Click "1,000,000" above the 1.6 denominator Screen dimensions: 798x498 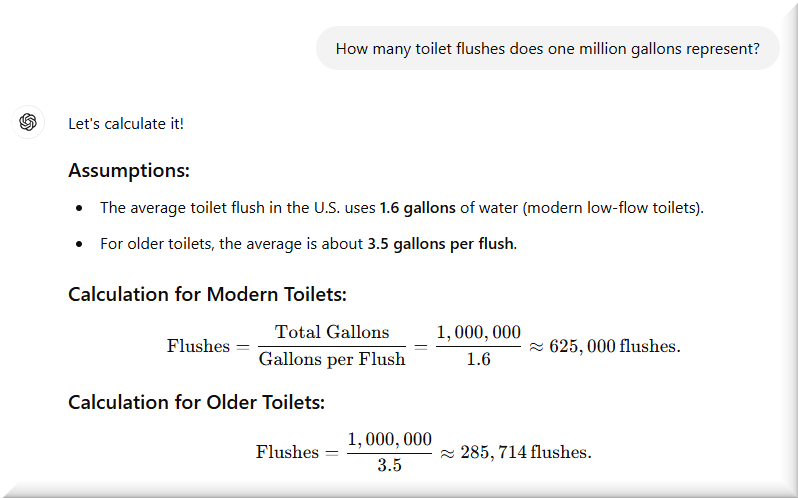tap(478, 333)
